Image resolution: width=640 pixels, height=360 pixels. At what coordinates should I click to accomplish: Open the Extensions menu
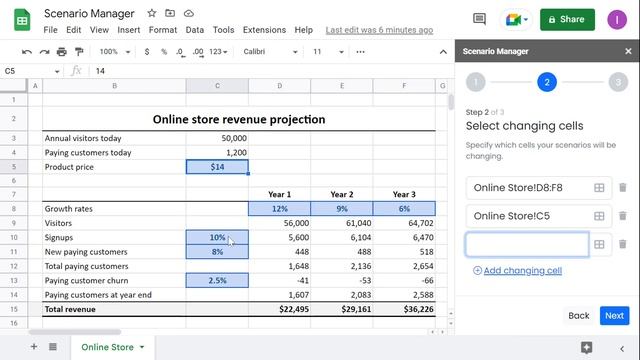[264, 30]
